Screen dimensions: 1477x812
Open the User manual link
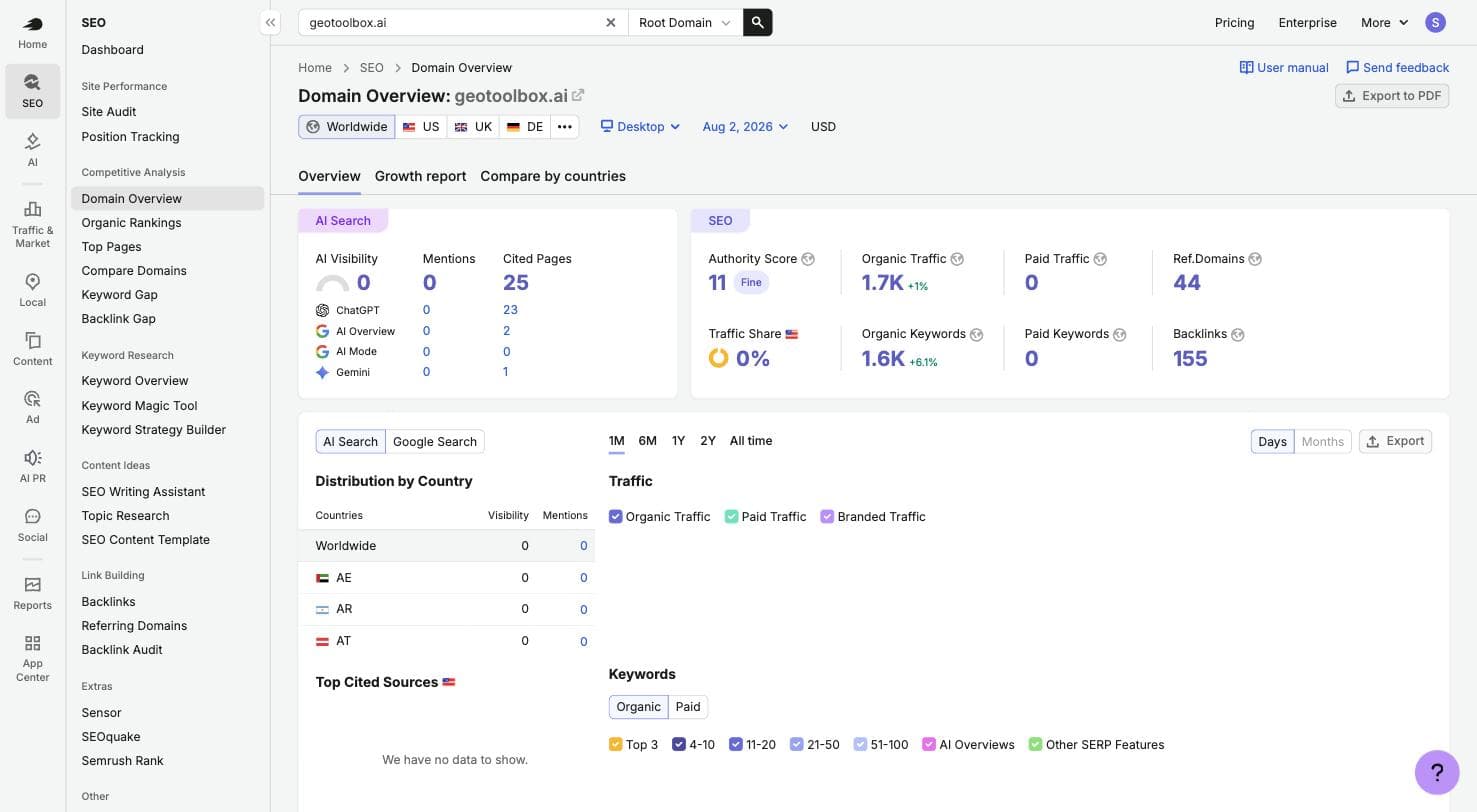click(x=1284, y=68)
